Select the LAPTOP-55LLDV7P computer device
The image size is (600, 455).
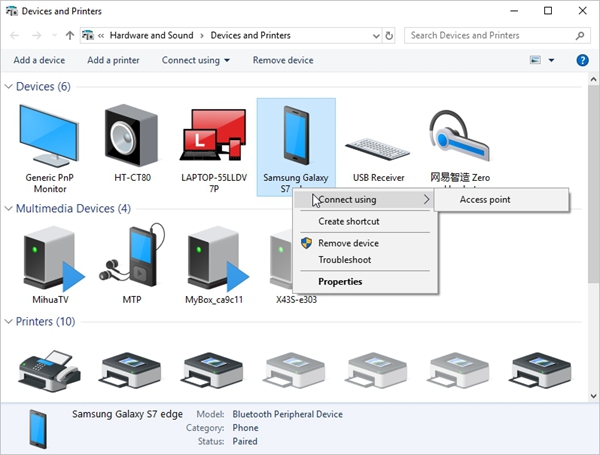click(x=213, y=135)
